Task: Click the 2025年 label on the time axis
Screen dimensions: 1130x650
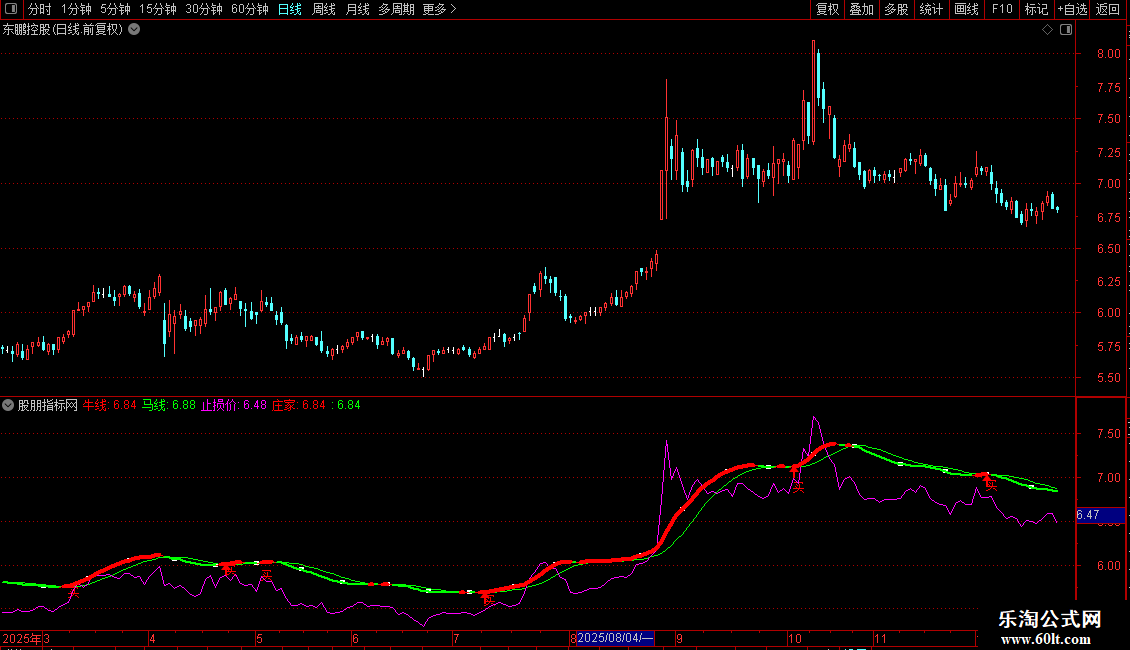Action: pyautogui.click(x=22, y=638)
